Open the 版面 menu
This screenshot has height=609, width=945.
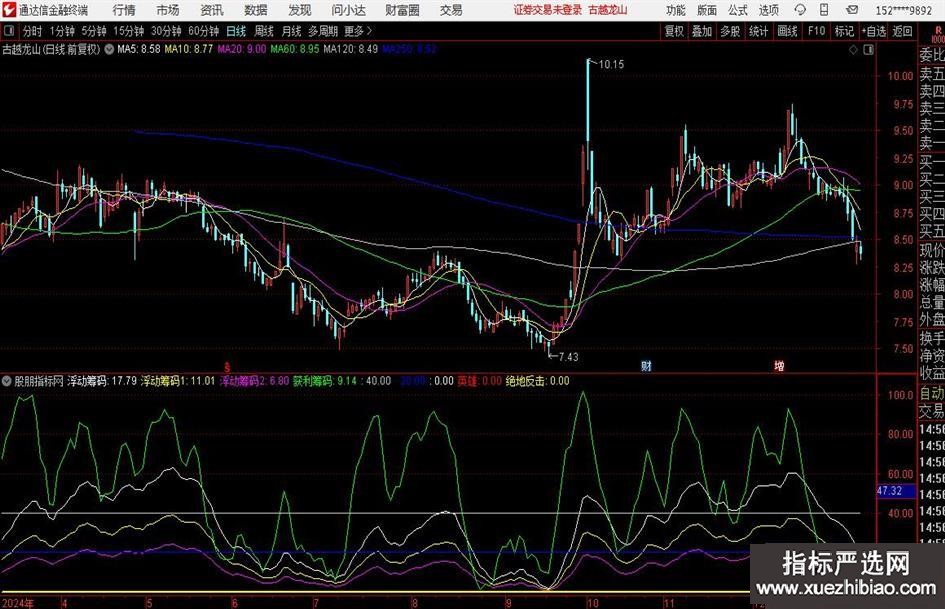click(x=707, y=10)
